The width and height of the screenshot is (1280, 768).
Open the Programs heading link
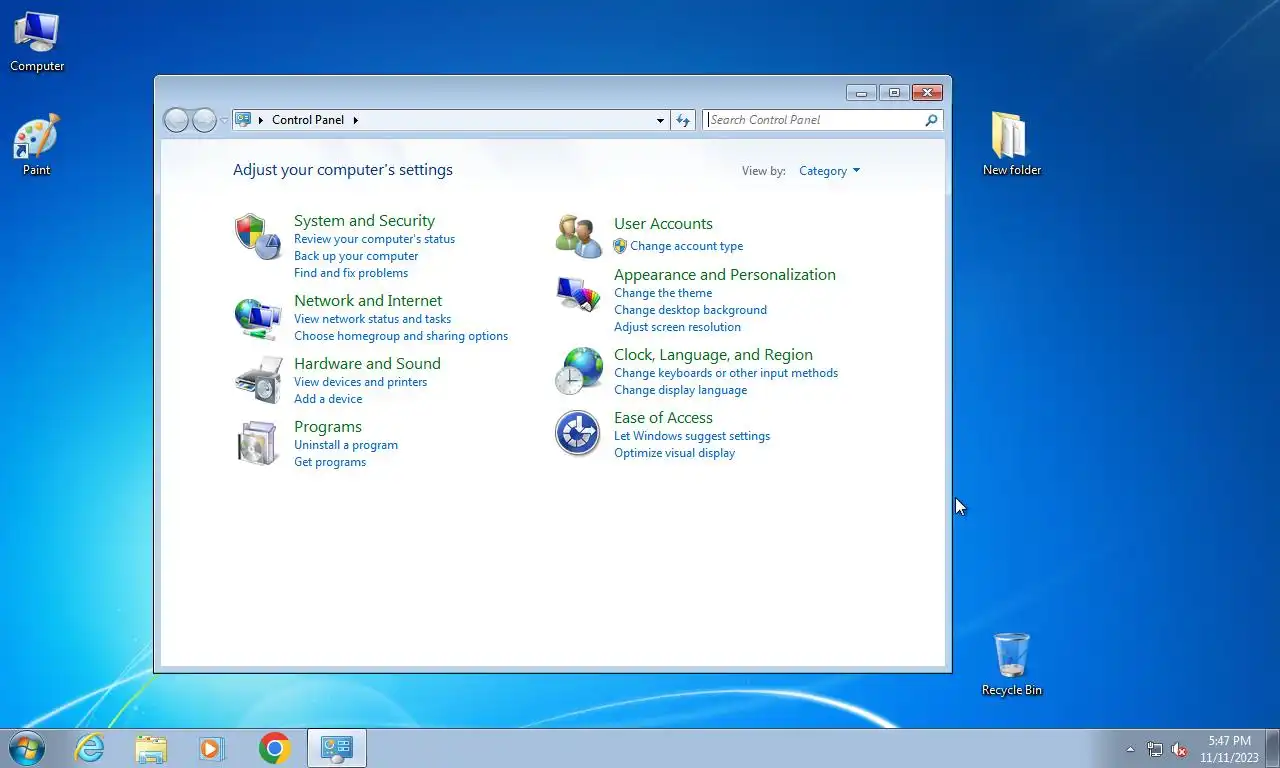[x=328, y=427]
